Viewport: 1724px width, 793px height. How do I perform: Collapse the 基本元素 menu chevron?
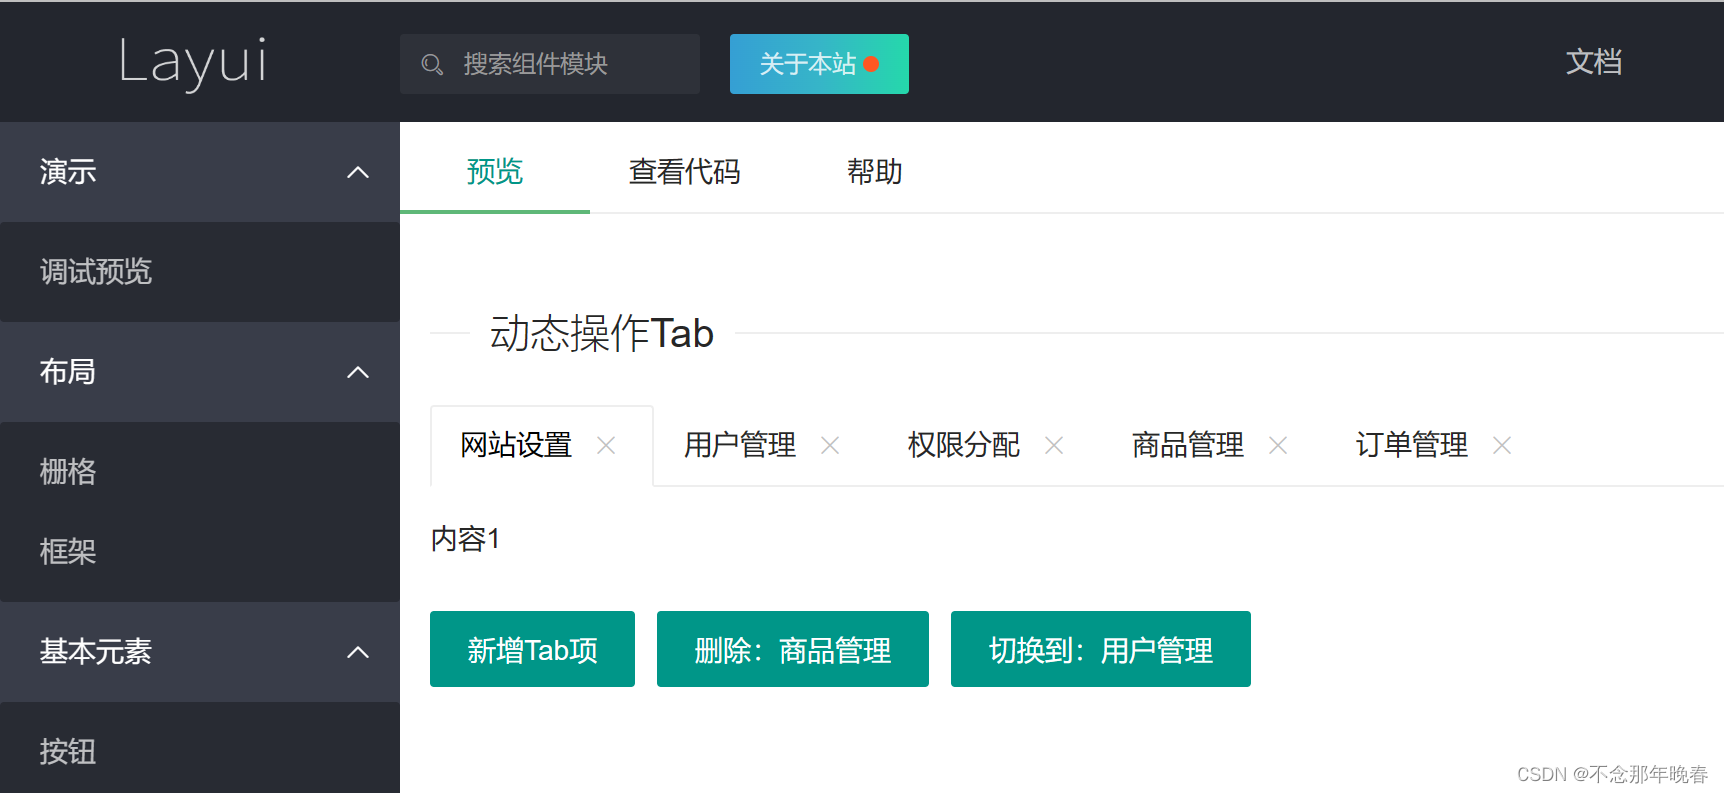coord(358,652)
